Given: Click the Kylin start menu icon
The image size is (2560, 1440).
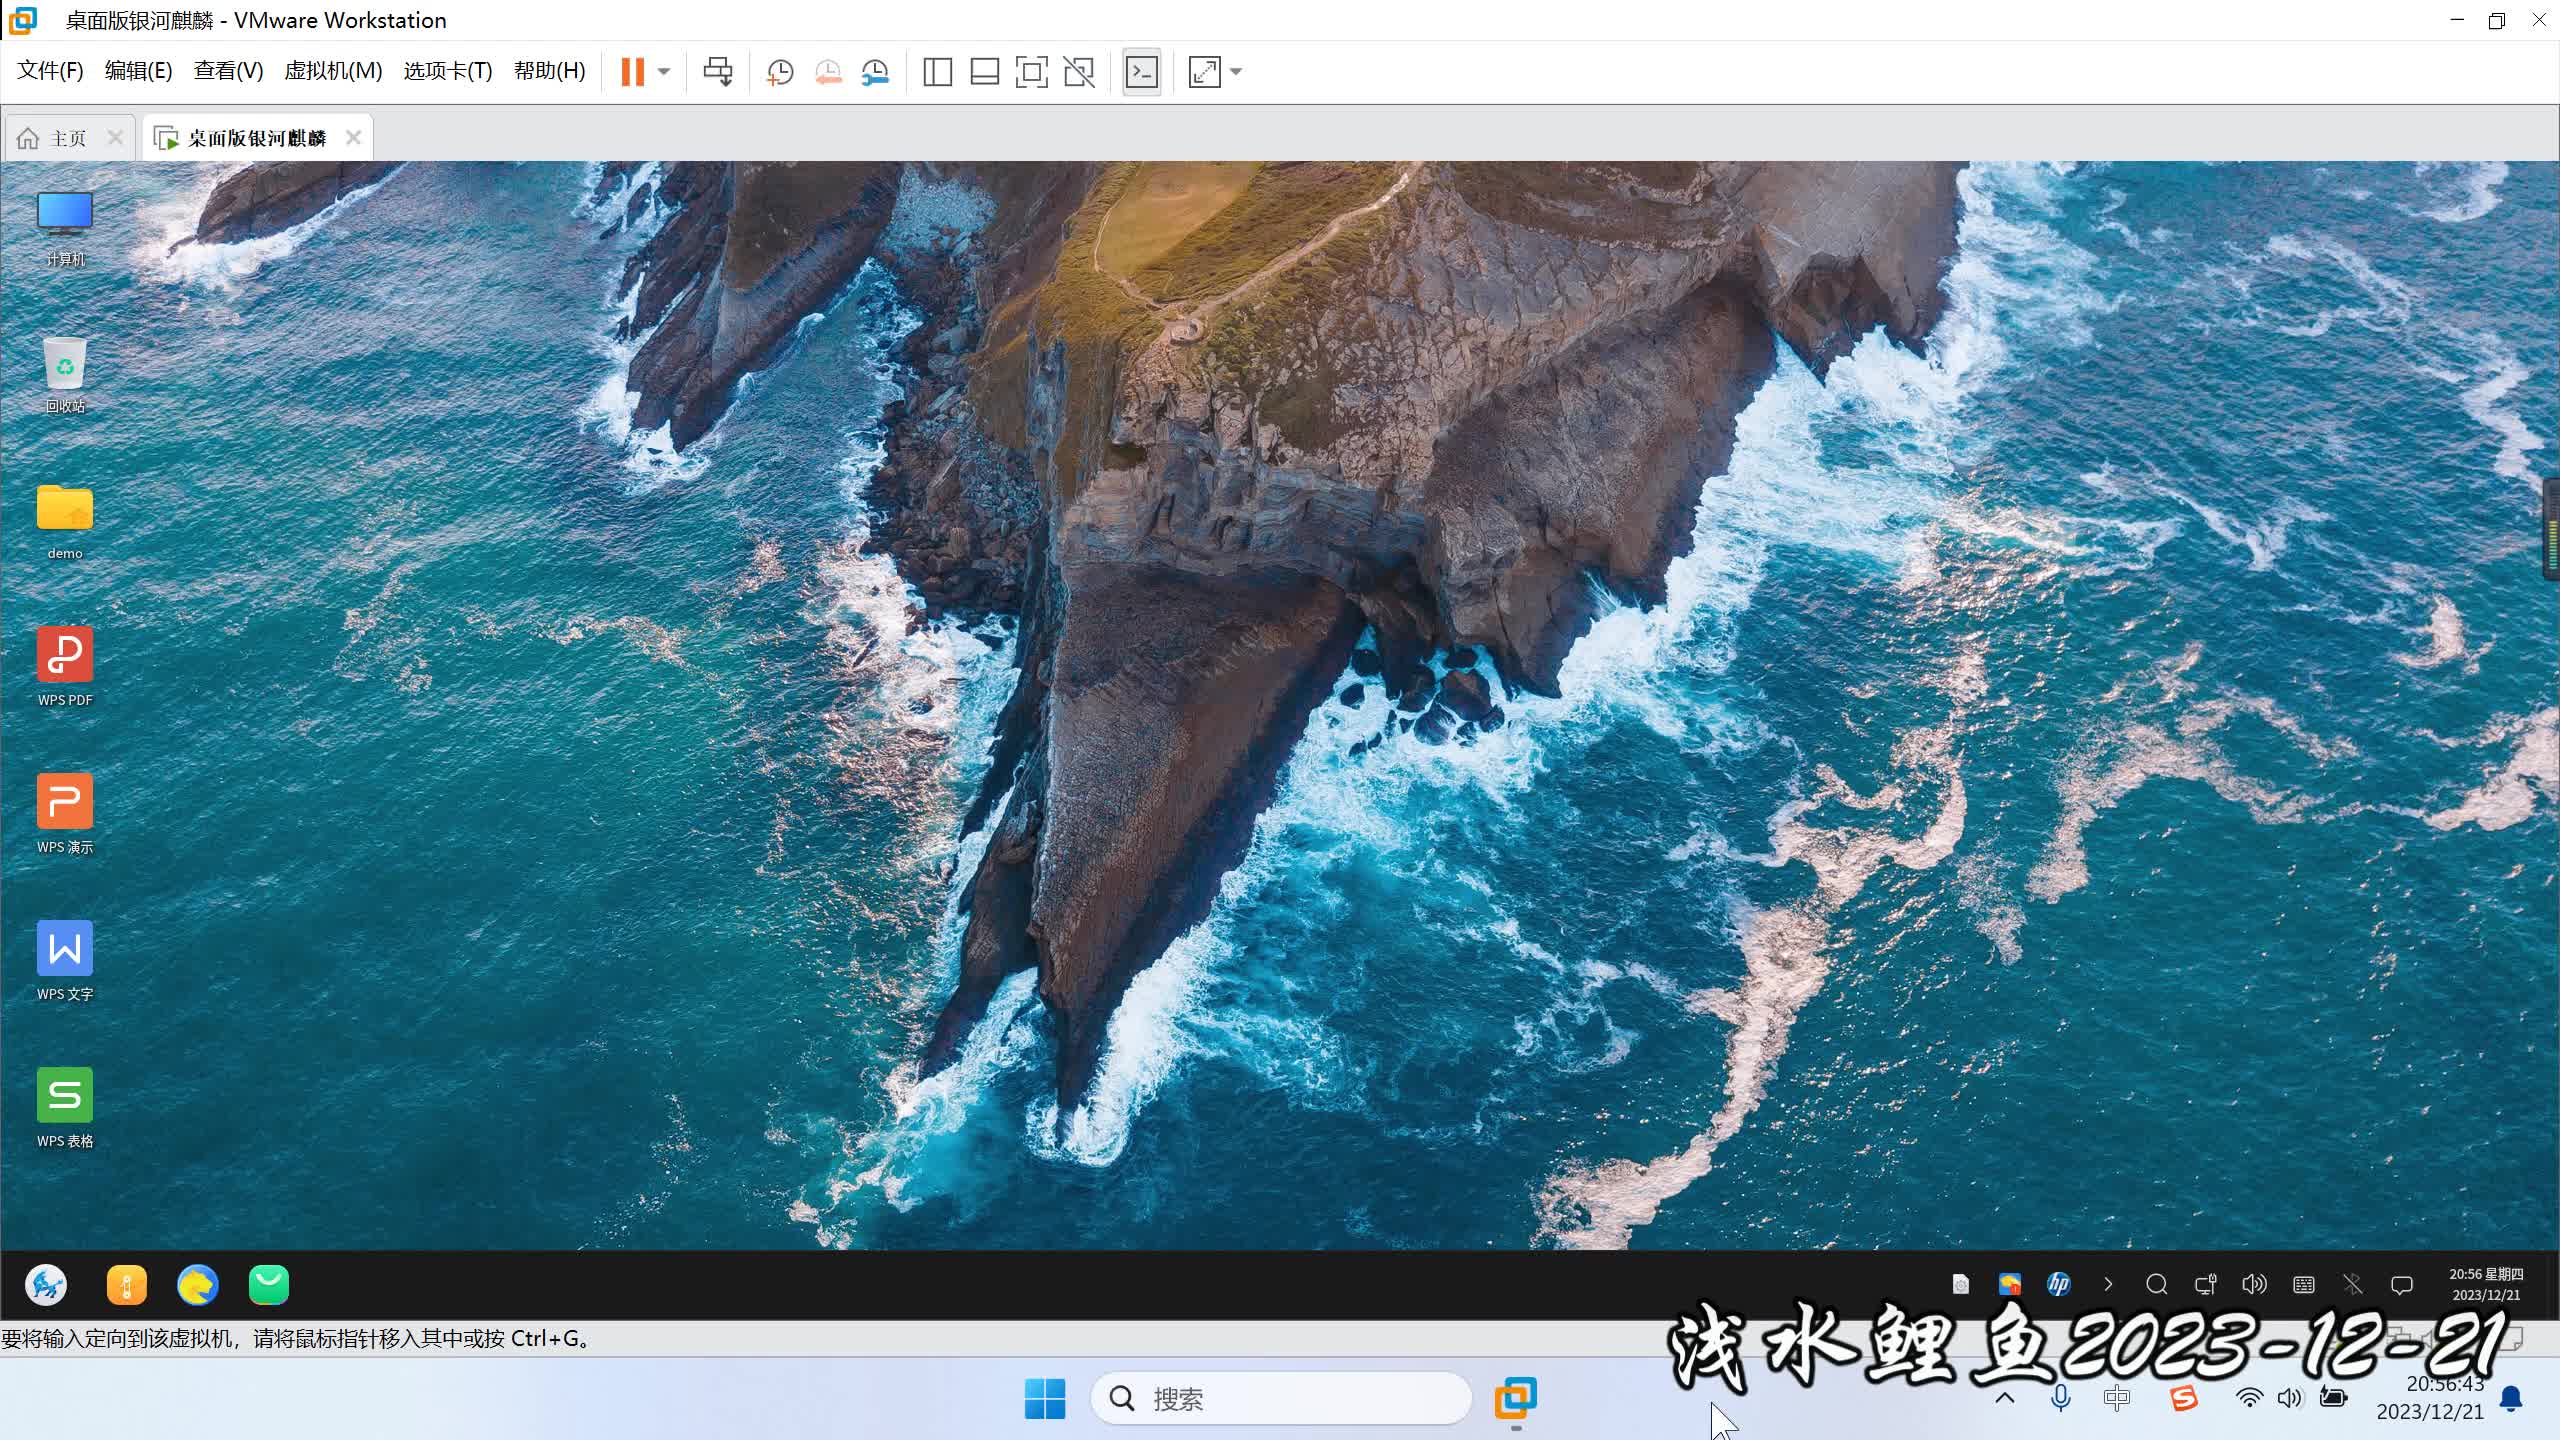Looking at the screenshot, I should point(46,1285).
